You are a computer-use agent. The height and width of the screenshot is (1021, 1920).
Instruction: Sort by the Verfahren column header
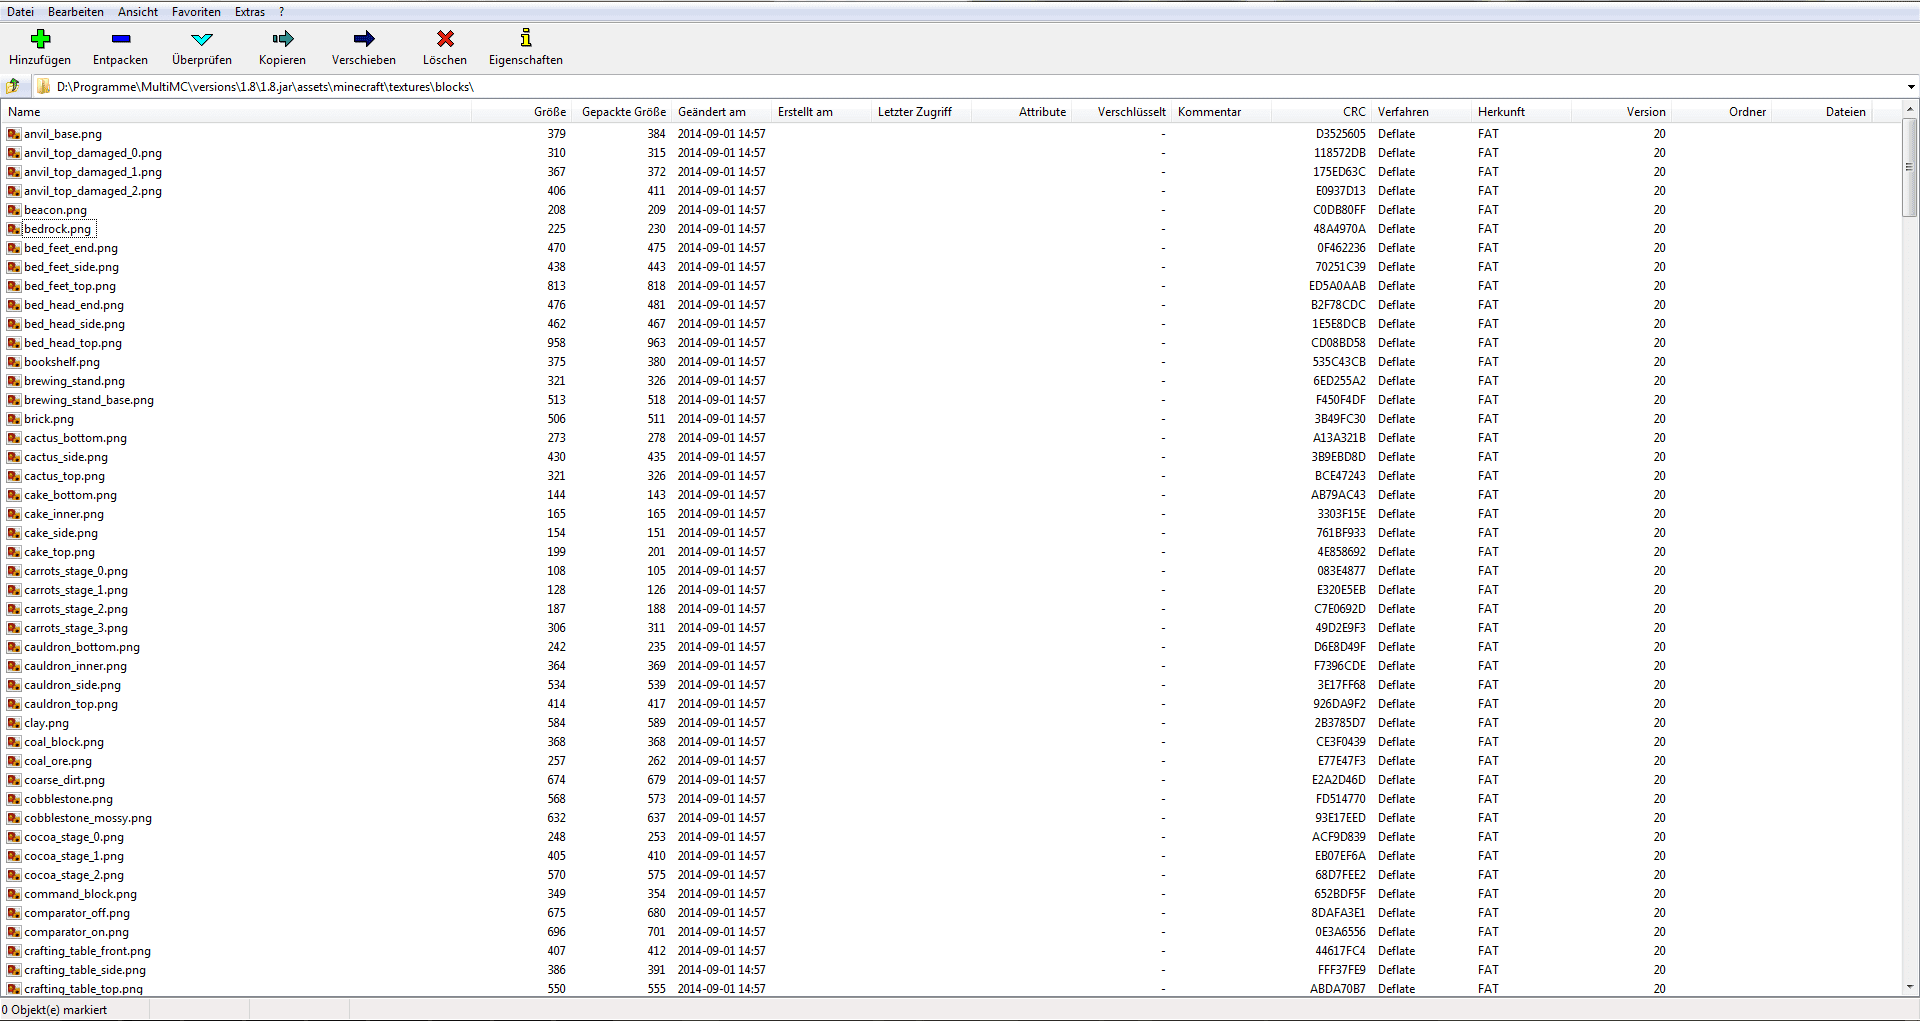1421,112
